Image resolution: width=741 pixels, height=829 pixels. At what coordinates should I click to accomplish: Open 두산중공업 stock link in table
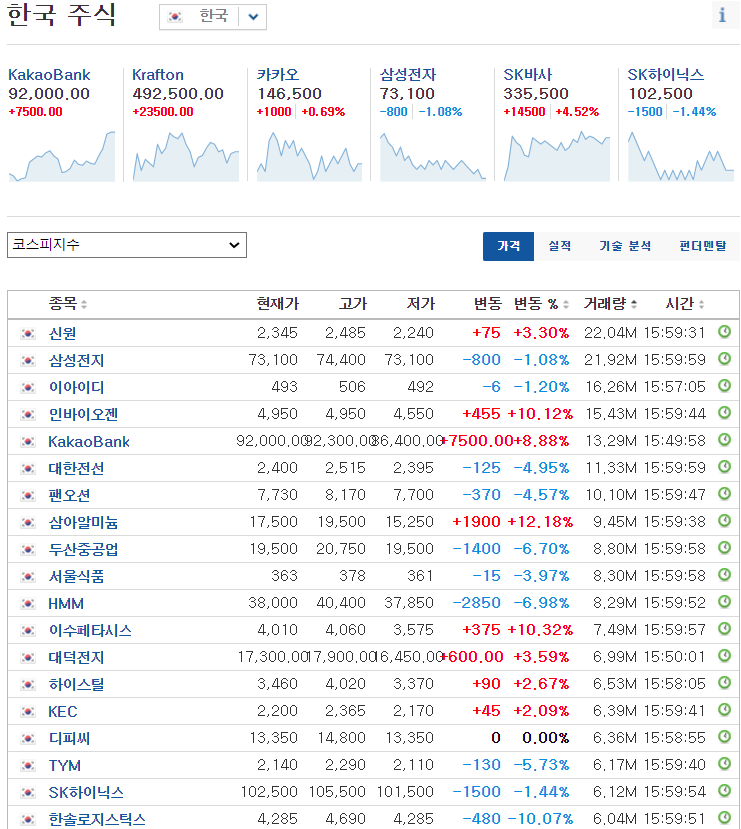click(83, 549)
